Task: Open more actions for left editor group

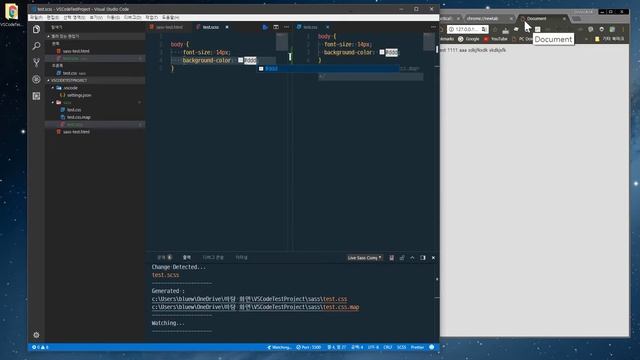Action: 287,27
